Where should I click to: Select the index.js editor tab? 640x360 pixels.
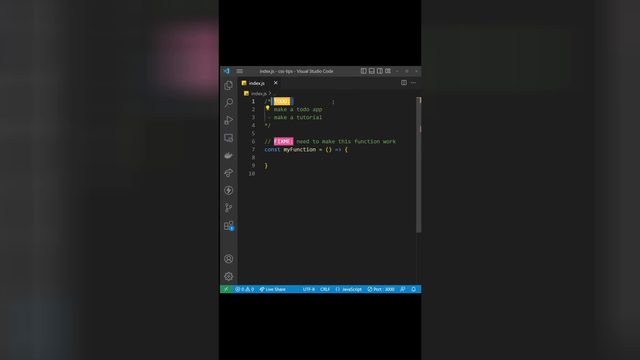click(x=260, y=83)
